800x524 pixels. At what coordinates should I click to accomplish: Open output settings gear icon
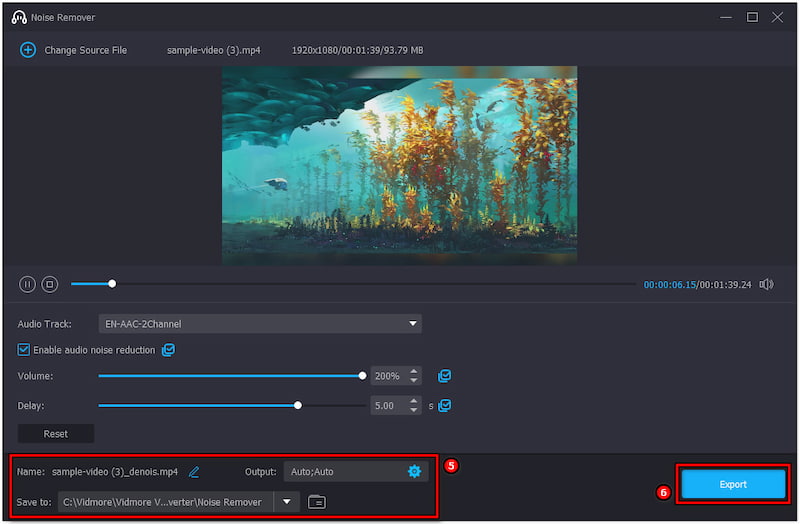[x=414, y=472]
